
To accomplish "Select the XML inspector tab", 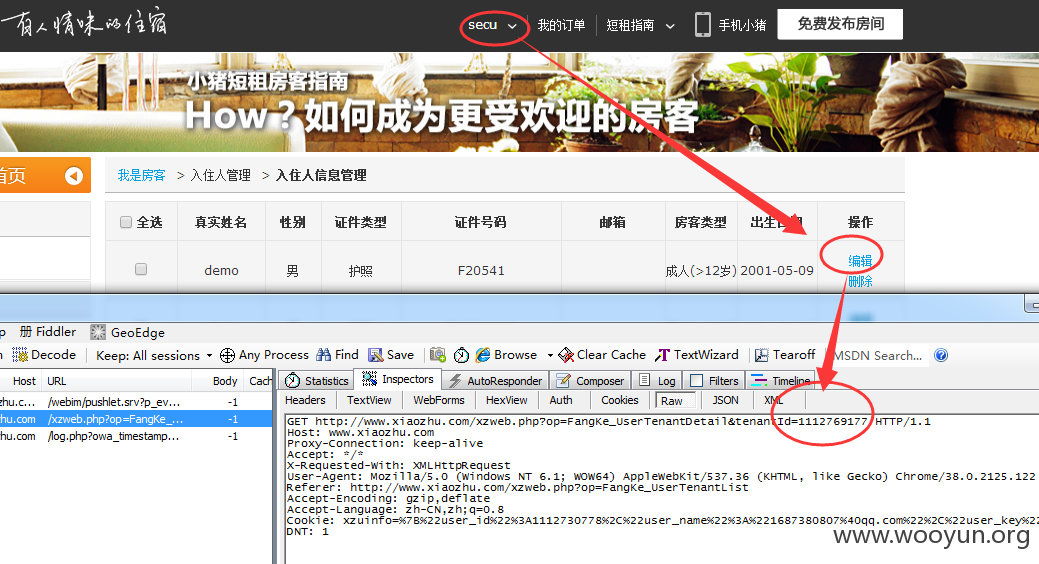I will [773, 400].
